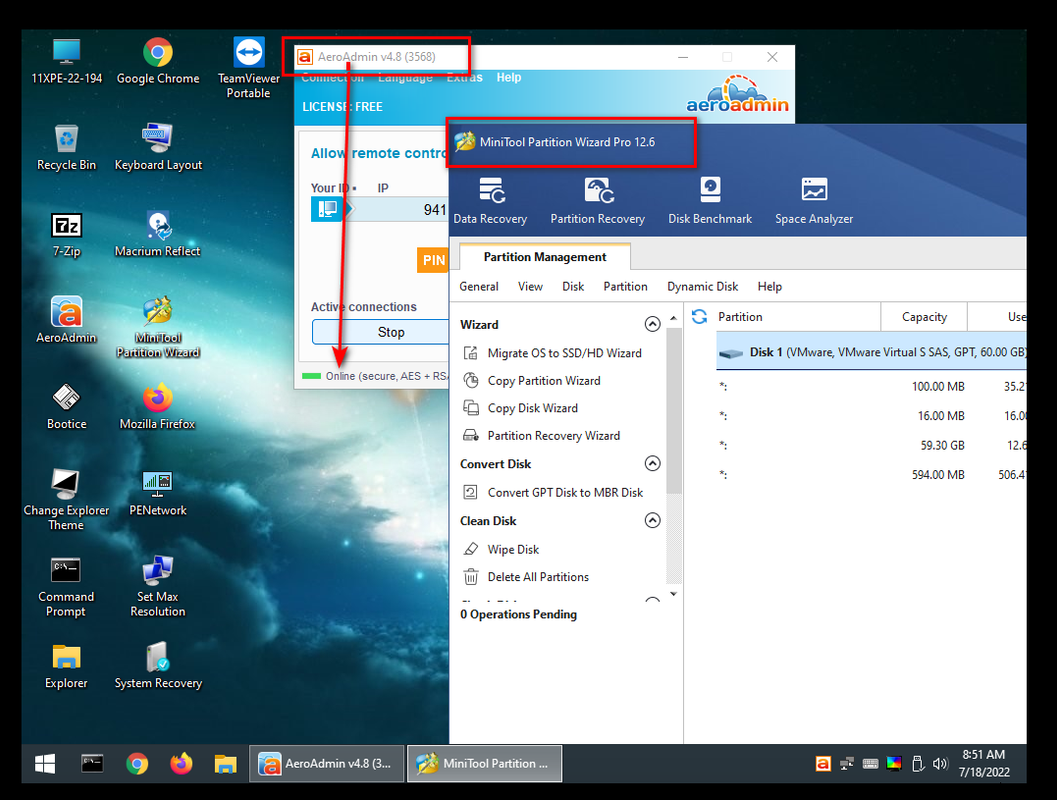Start Partition Recovery Wizard
This screenshot has height=800, width=1057.
(x=541, y=436)
